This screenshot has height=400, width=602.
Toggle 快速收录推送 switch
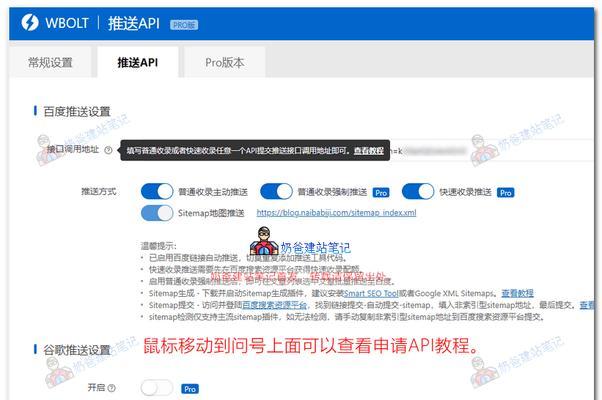[x=418, y=192]
